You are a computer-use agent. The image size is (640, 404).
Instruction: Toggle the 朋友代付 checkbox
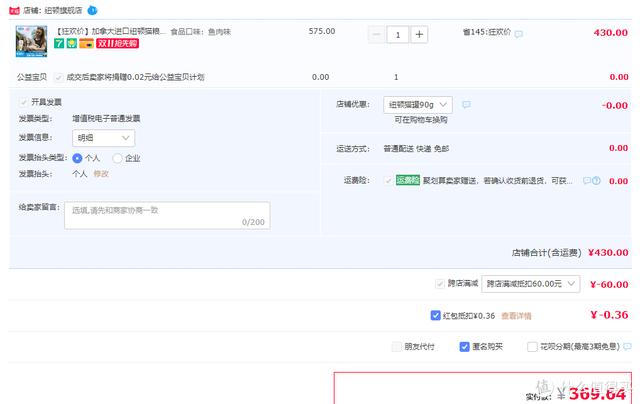pos(396,347)
